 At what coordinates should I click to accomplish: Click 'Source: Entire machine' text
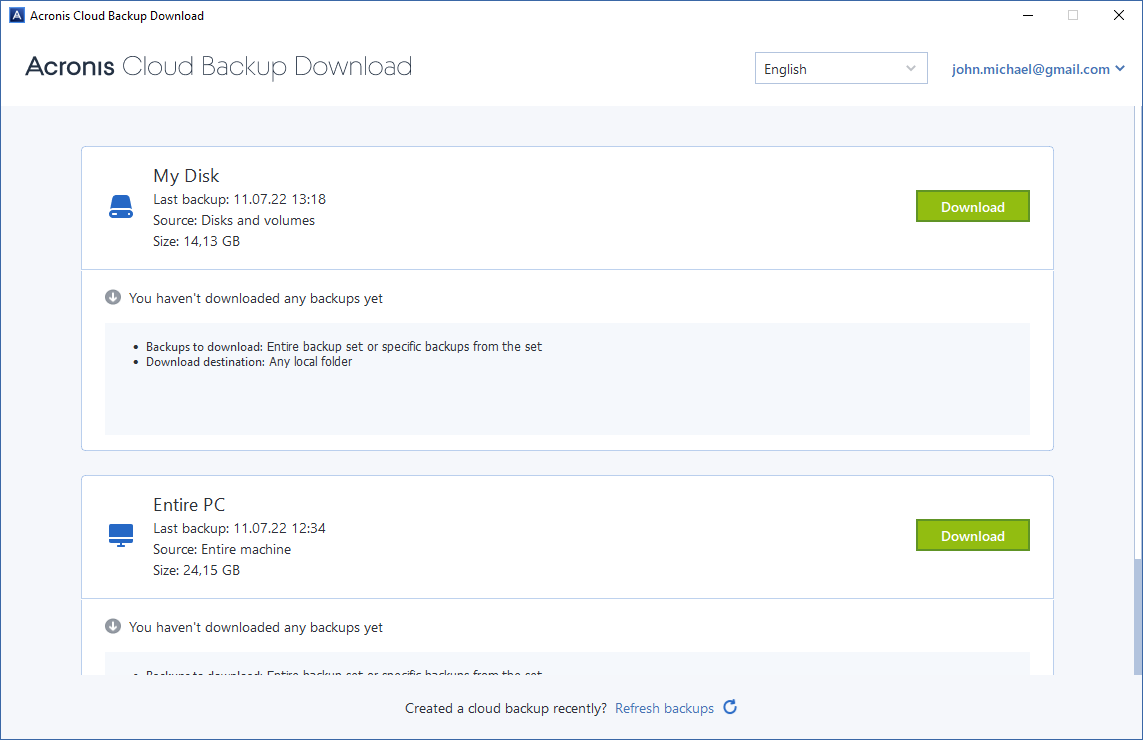point(222,549)
